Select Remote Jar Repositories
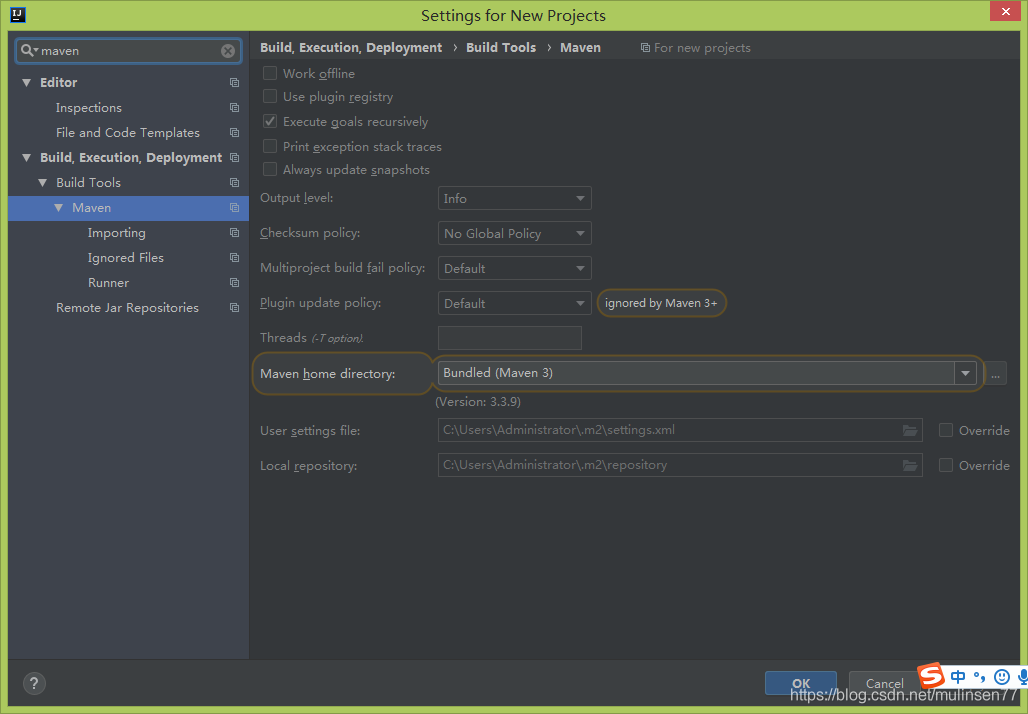1028x714 pixels. point(127,307)
